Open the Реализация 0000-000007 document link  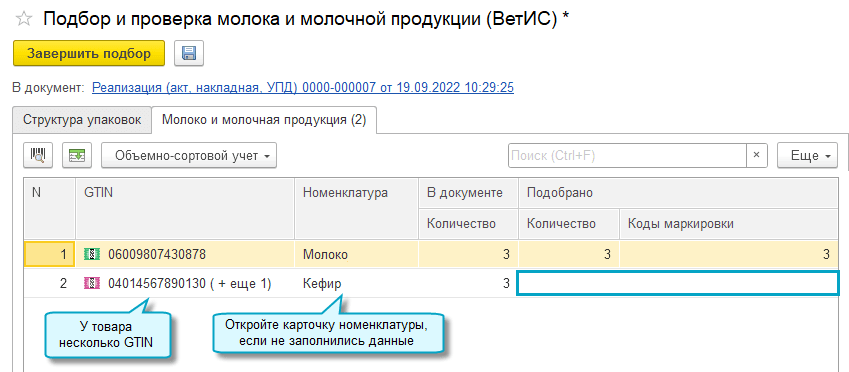(x=303, y=87)
